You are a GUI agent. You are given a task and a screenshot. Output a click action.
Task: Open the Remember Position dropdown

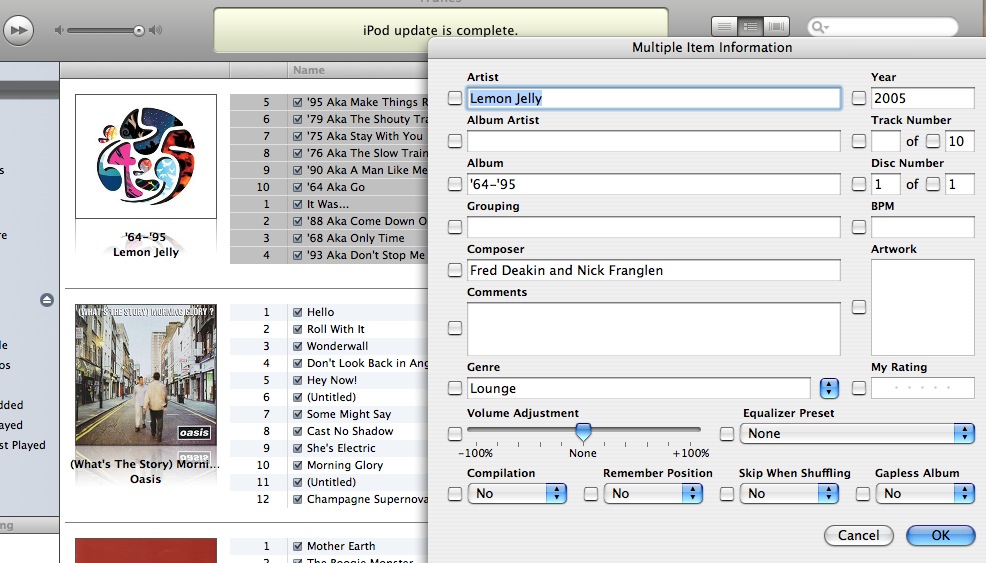[x=653, y=493]
